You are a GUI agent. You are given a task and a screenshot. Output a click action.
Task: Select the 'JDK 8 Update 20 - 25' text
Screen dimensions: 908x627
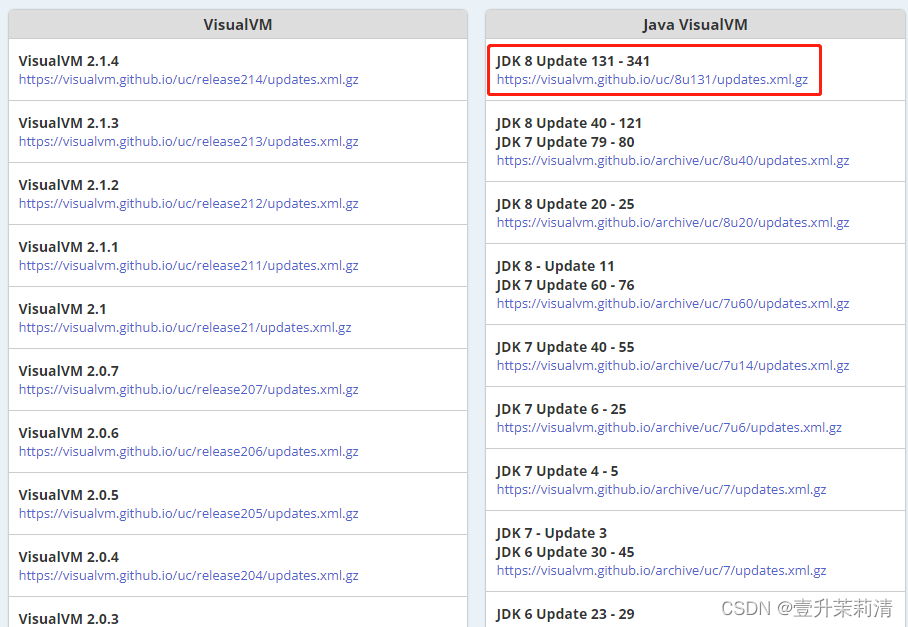pos(565,204)
